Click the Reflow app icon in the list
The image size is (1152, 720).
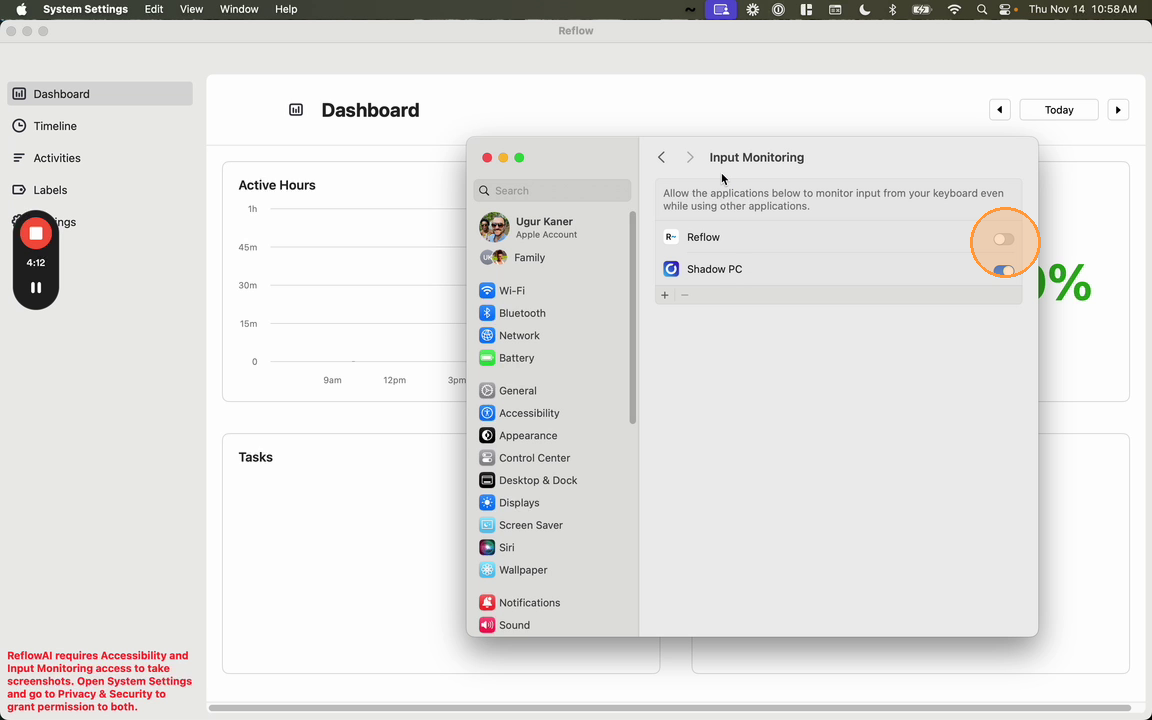671,237
